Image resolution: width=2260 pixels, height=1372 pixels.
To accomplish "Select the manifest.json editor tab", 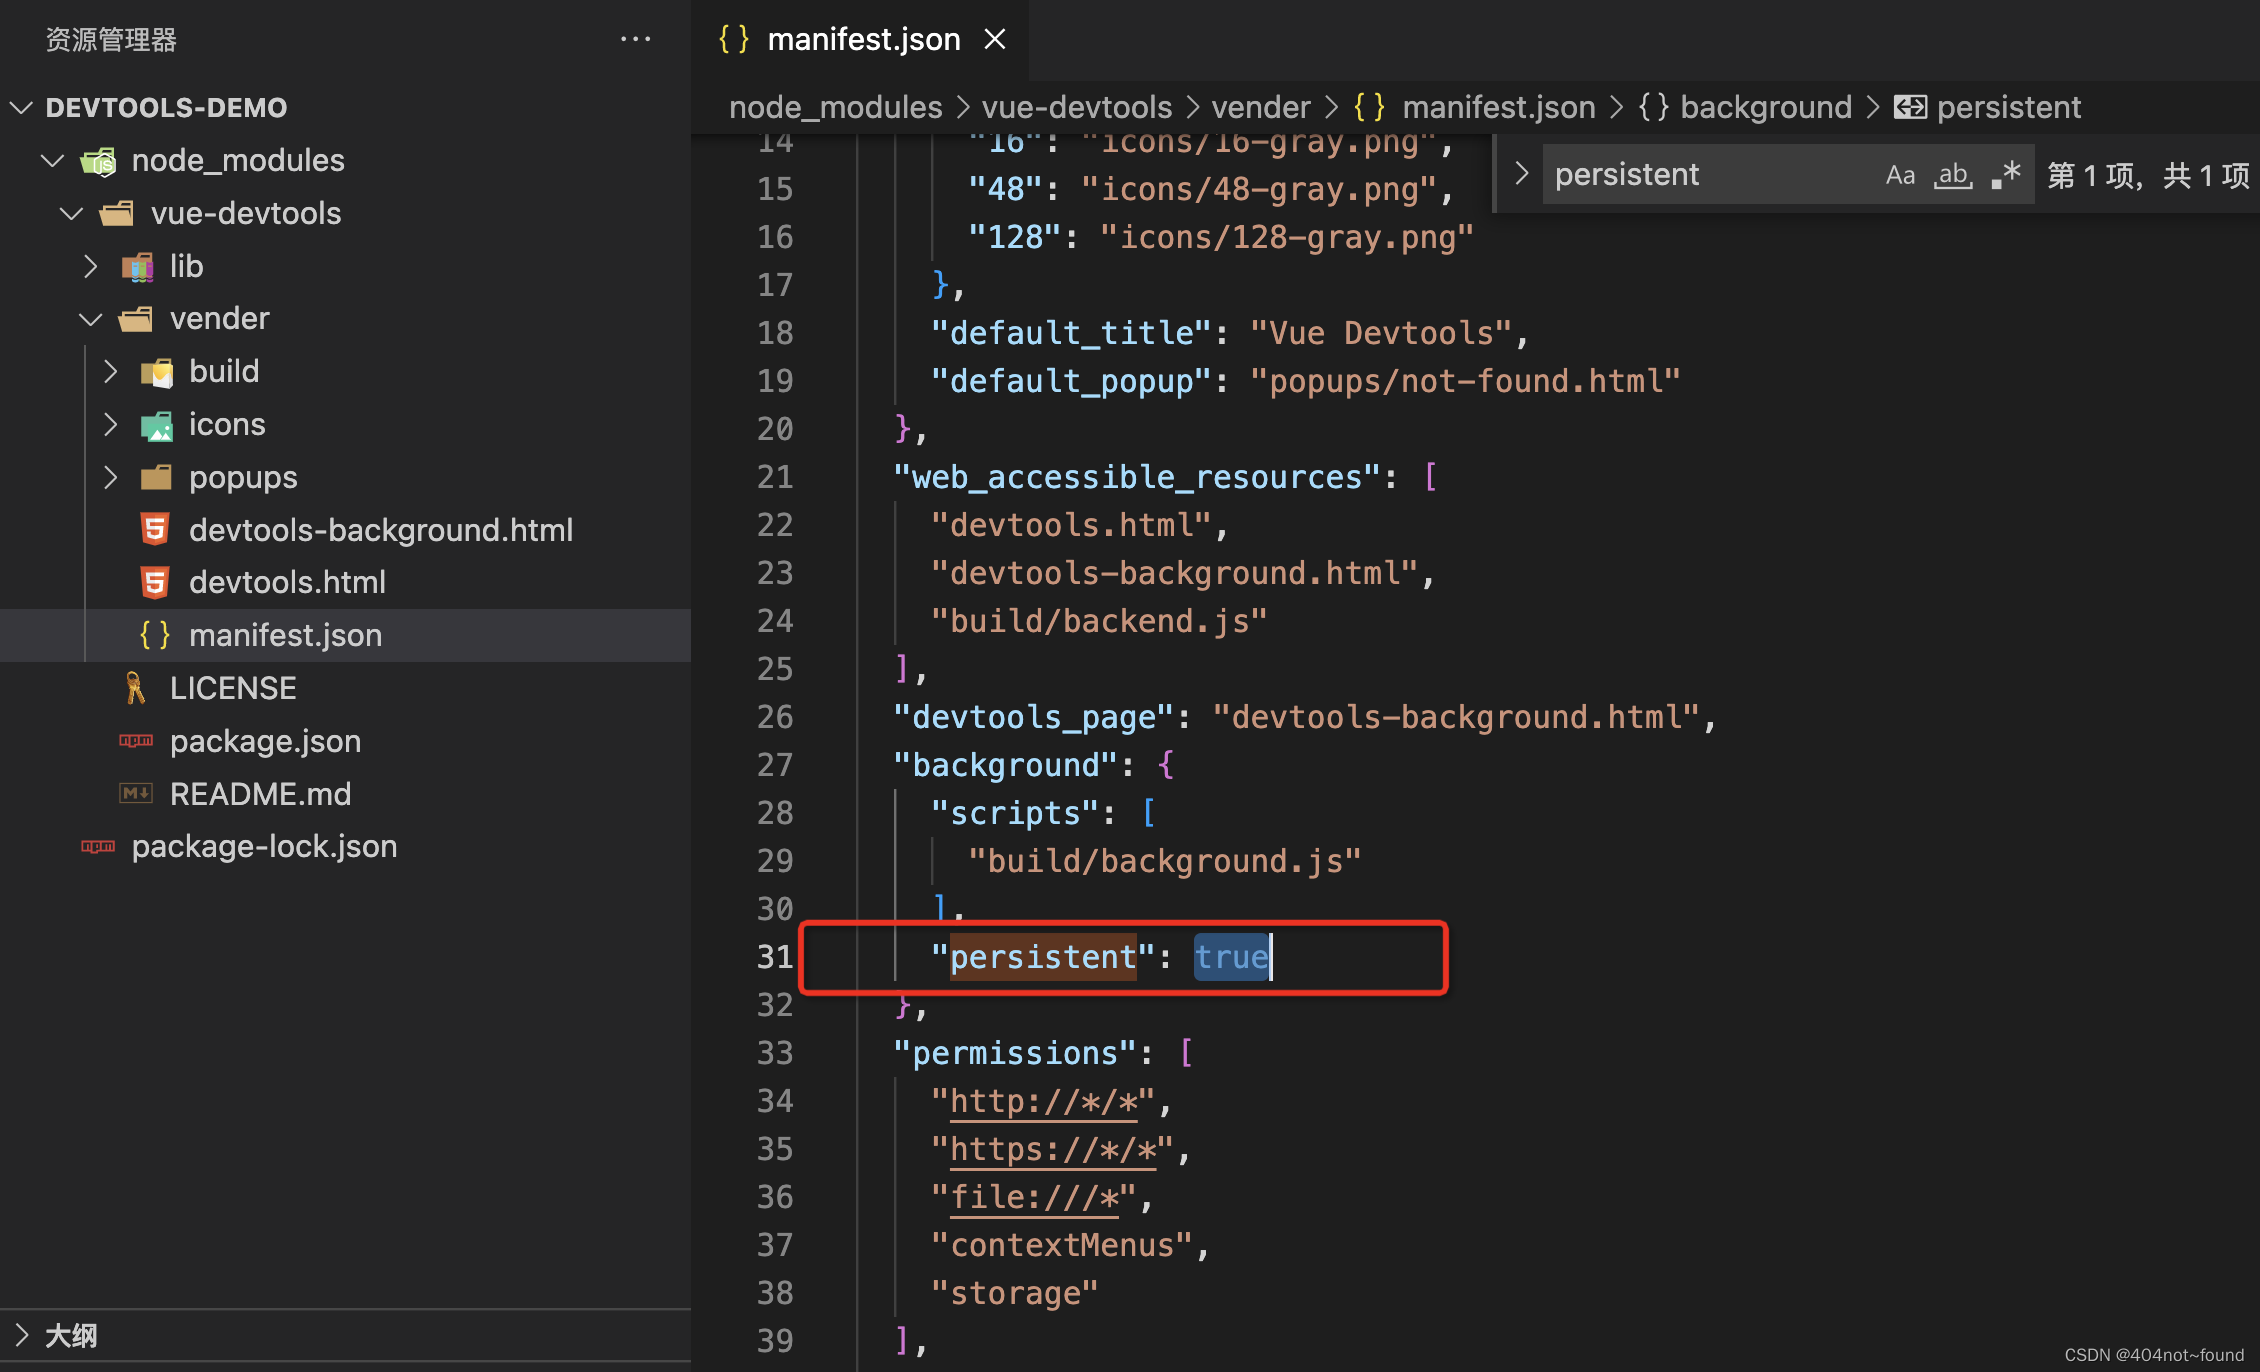I will pos(862,39).
